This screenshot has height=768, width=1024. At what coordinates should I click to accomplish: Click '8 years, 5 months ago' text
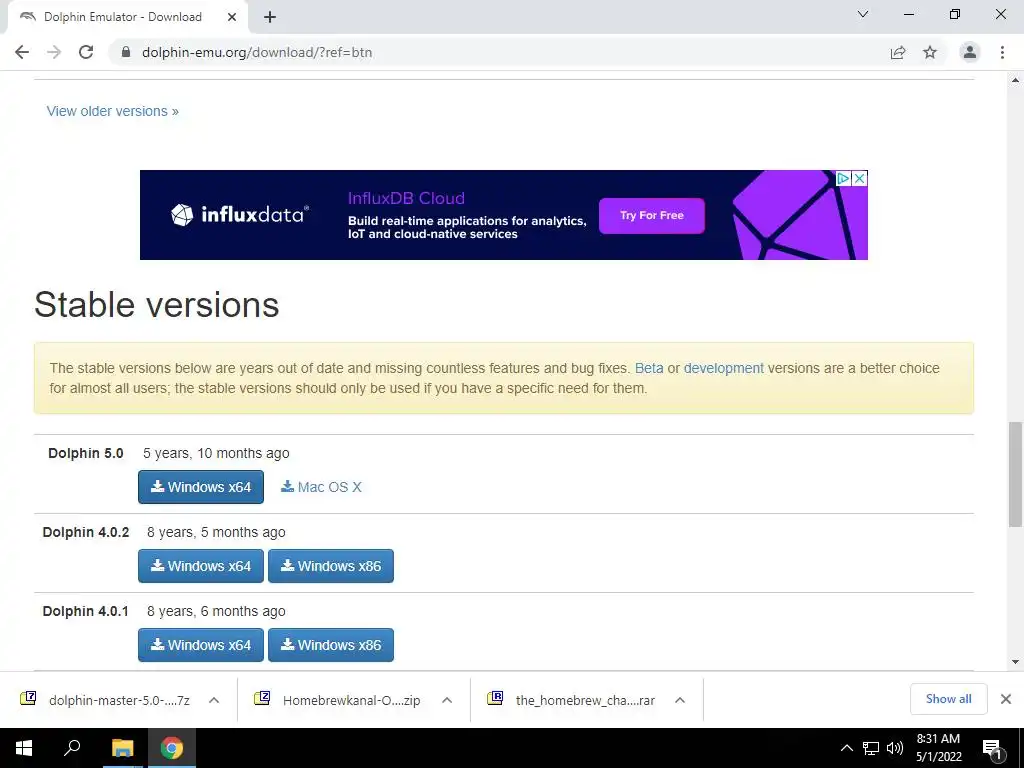(216, 532)
